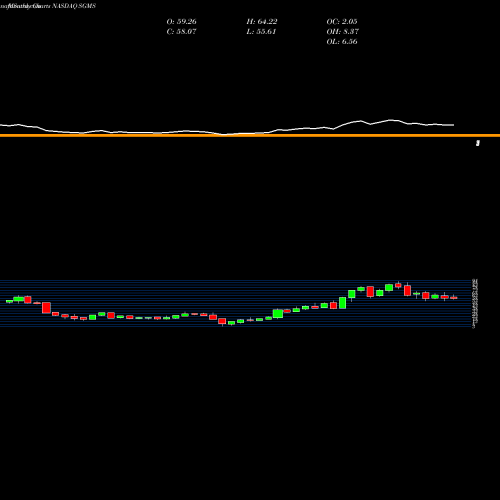The image size is (500, 500).
Task: Click the price axis labels beside the candles
Action: click(475, 303)
